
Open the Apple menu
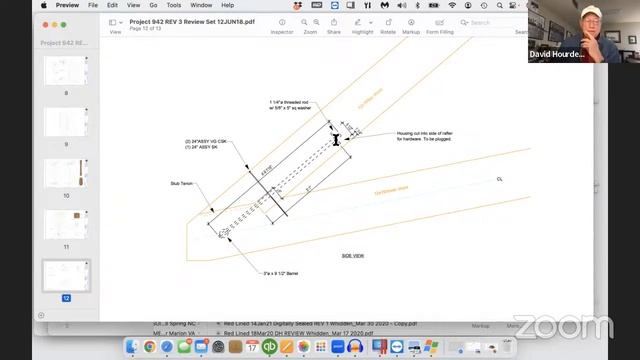coord(44,5)
